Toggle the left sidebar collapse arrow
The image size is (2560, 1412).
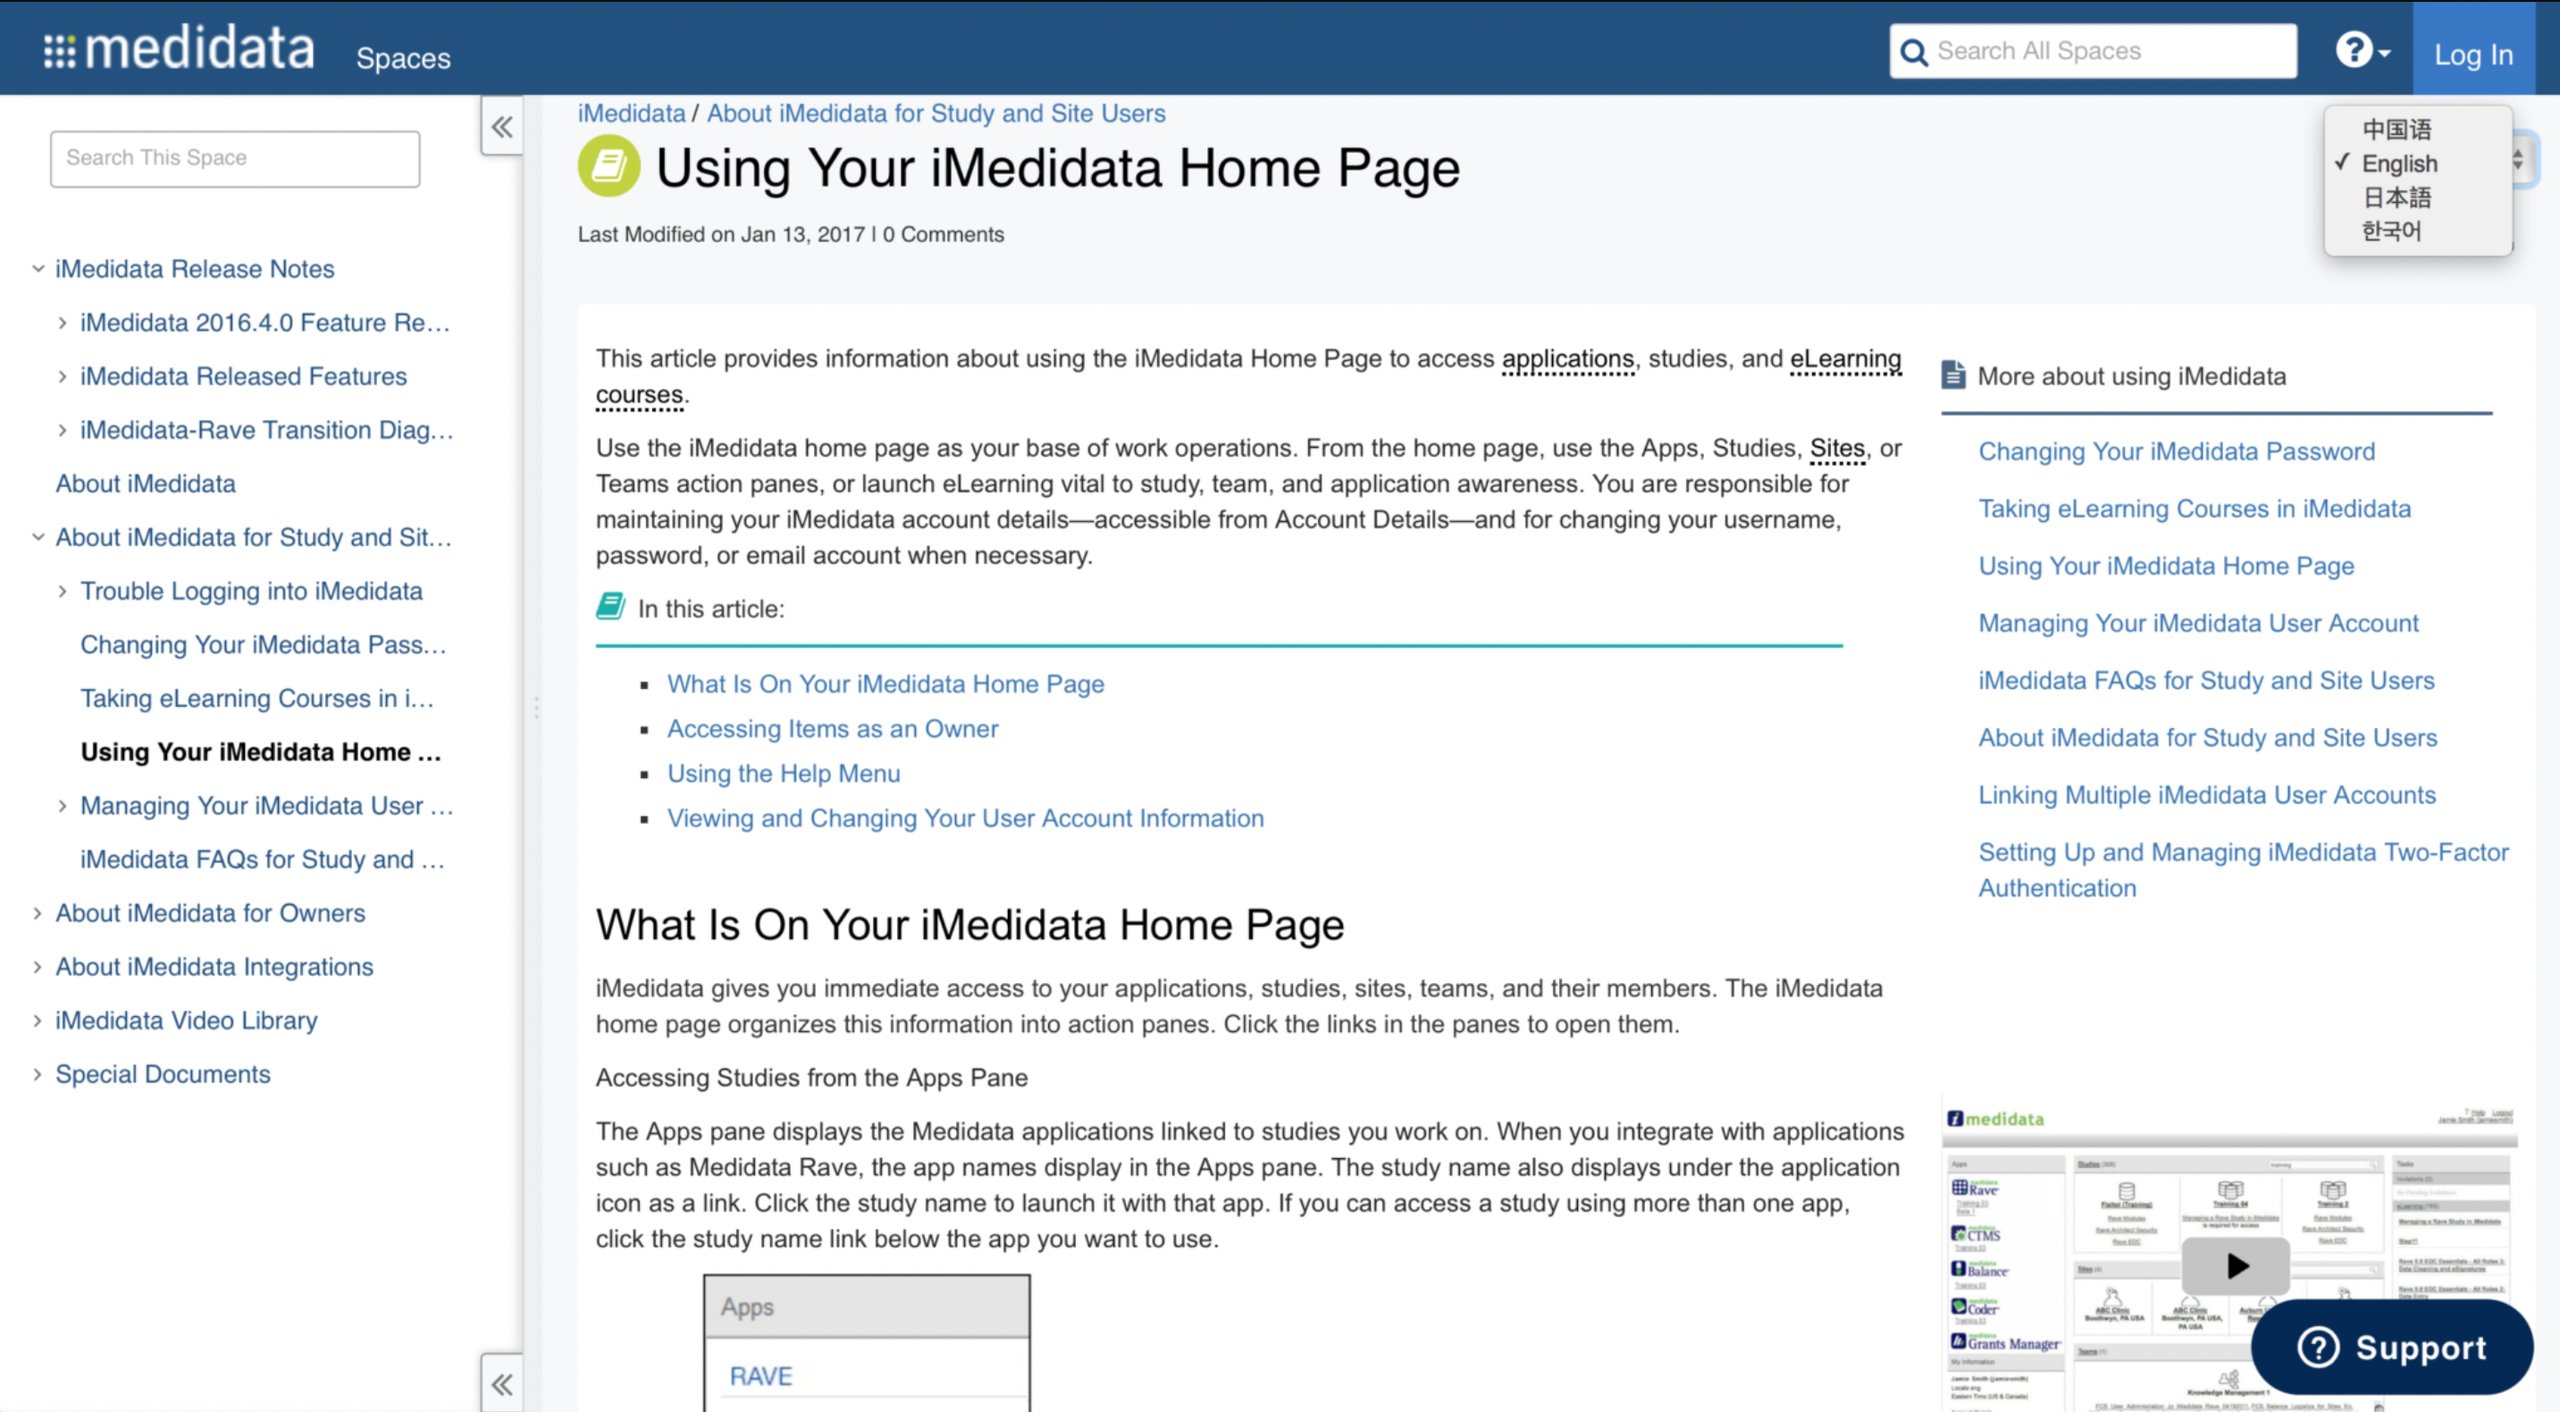[502, 125]
